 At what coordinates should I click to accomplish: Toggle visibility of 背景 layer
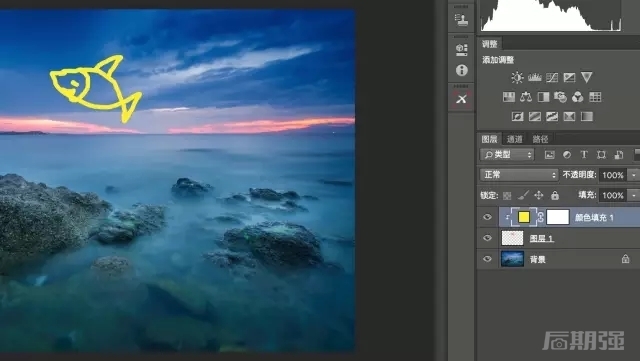point(487,259)
